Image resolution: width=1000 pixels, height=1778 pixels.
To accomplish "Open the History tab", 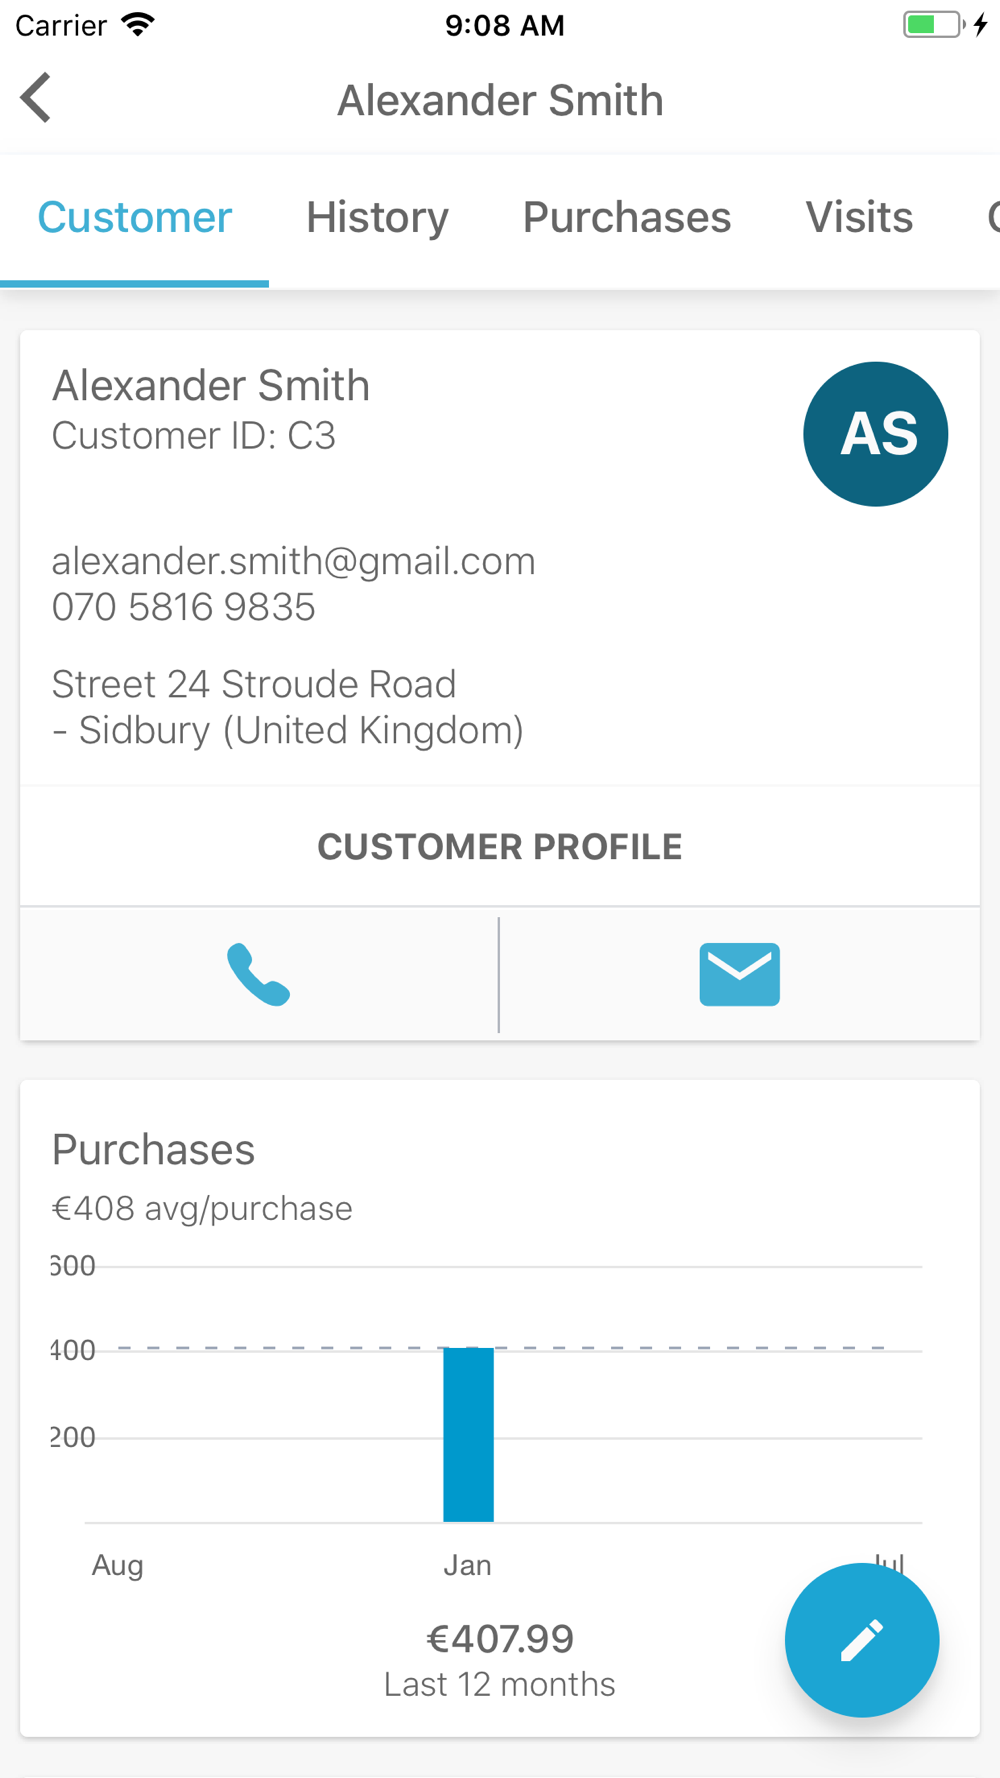I will pyautogui.click(x=377, y=218).
